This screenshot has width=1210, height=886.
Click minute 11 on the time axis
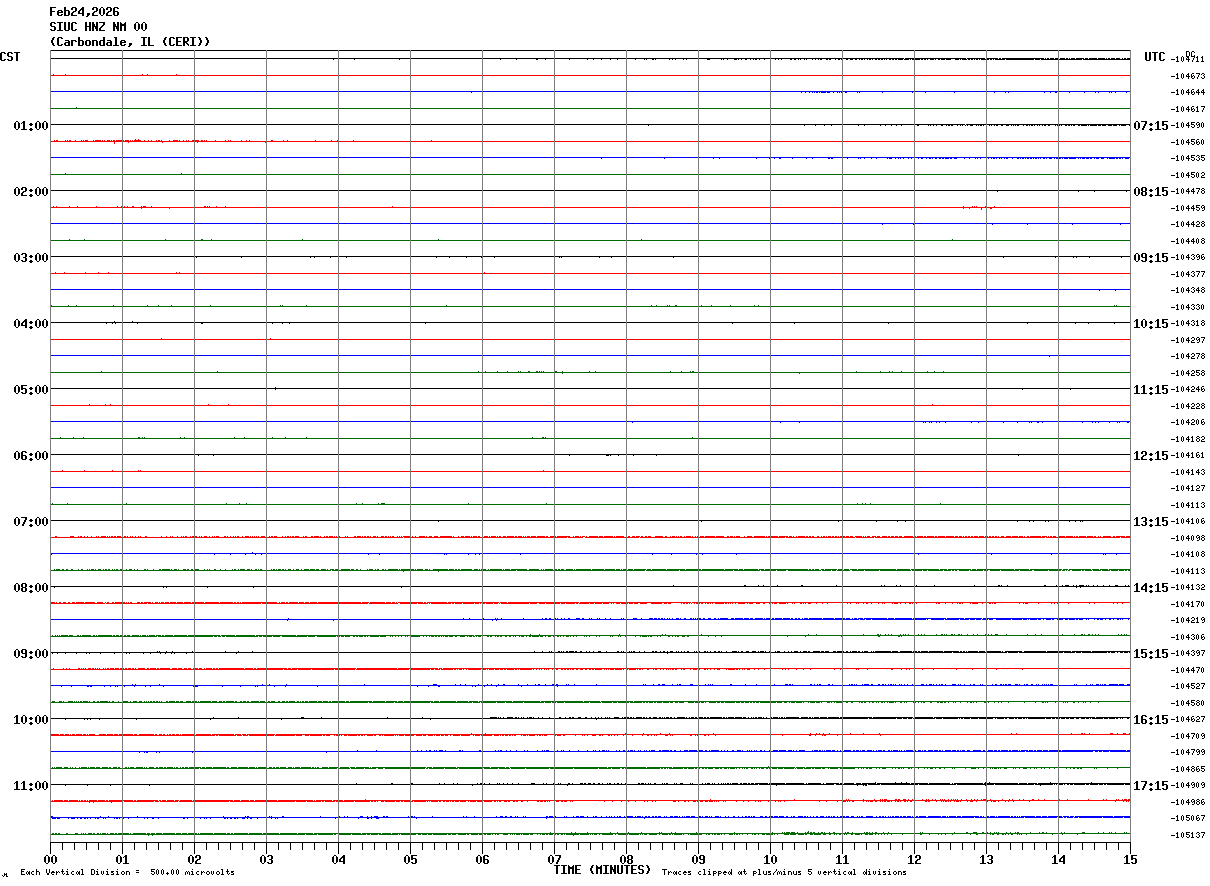point(842,859)
